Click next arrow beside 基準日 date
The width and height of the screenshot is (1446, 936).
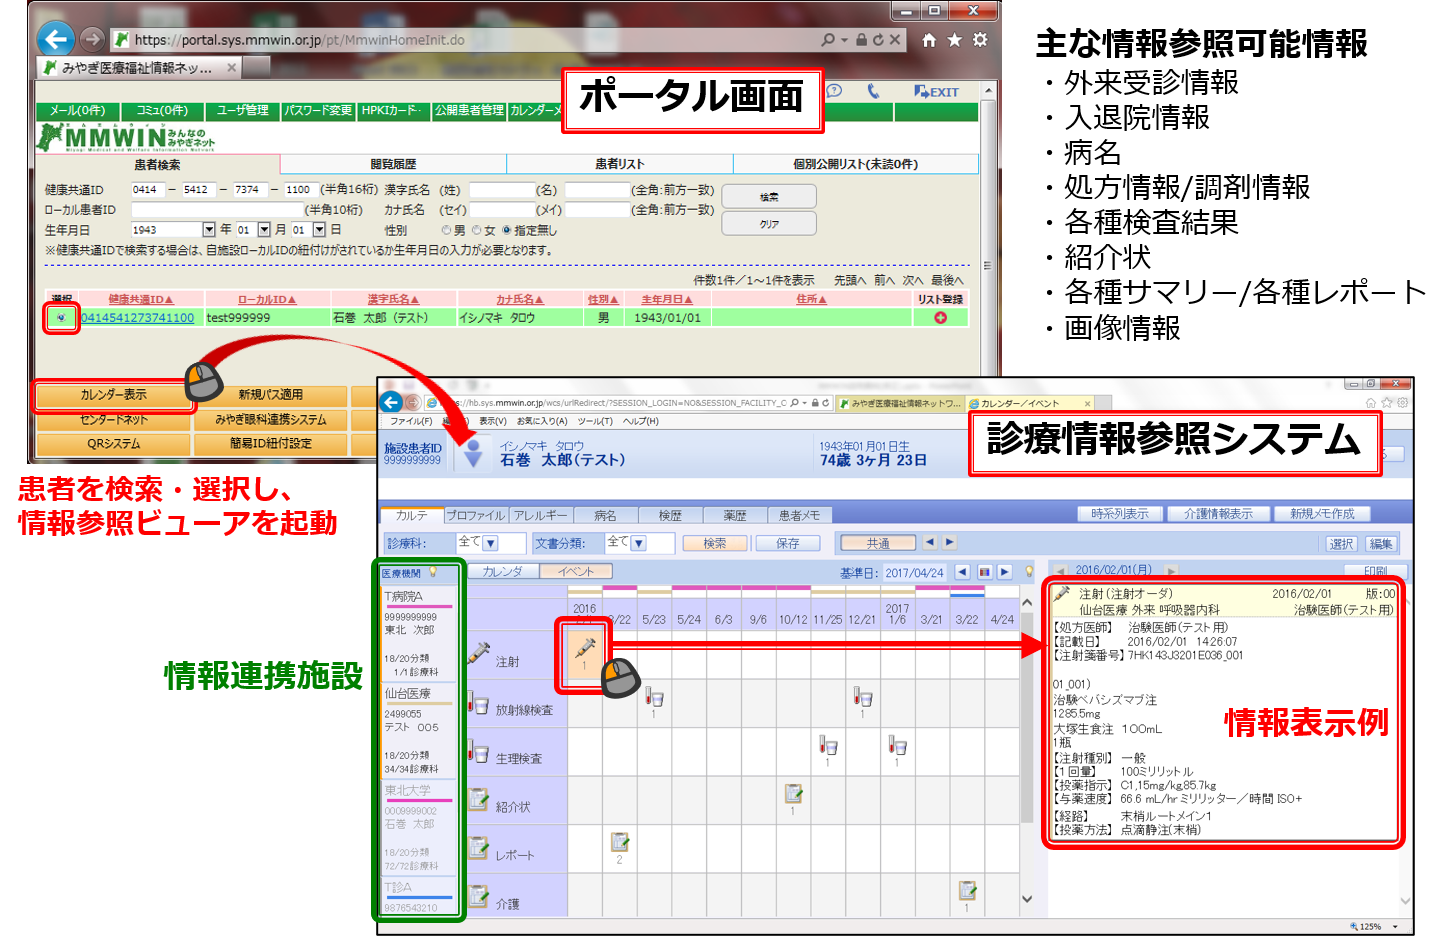(x=1005, y=572)
